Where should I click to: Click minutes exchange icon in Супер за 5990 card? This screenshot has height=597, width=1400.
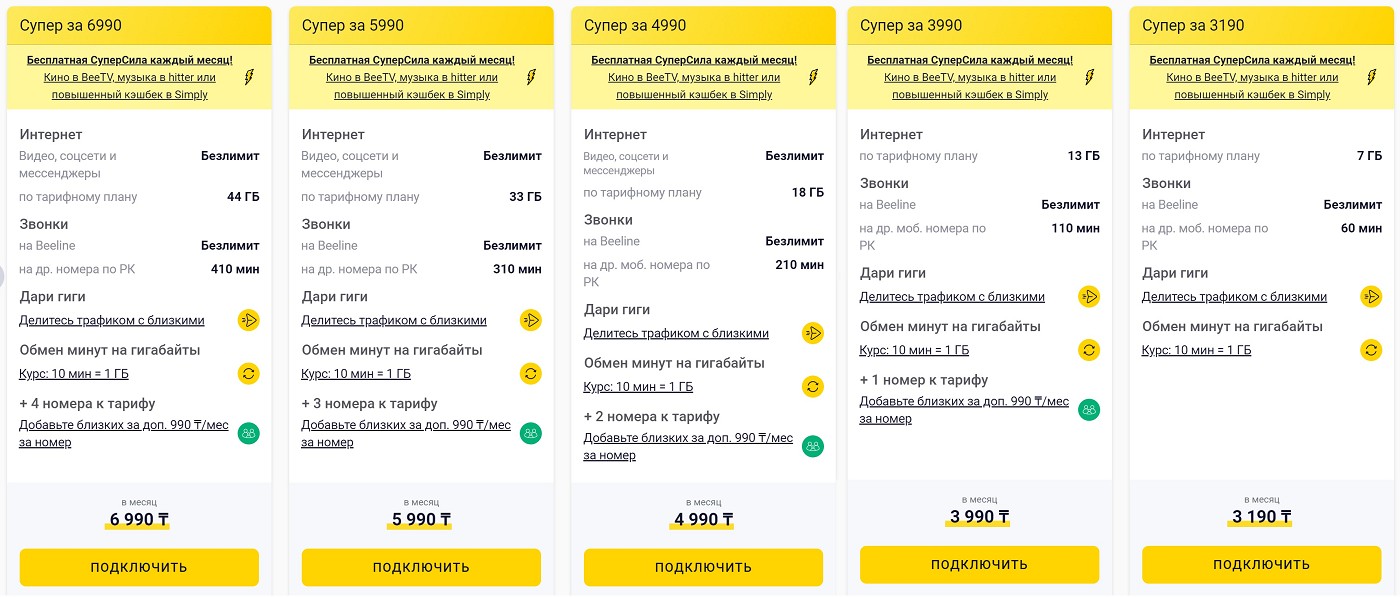(x=531, y=374)
